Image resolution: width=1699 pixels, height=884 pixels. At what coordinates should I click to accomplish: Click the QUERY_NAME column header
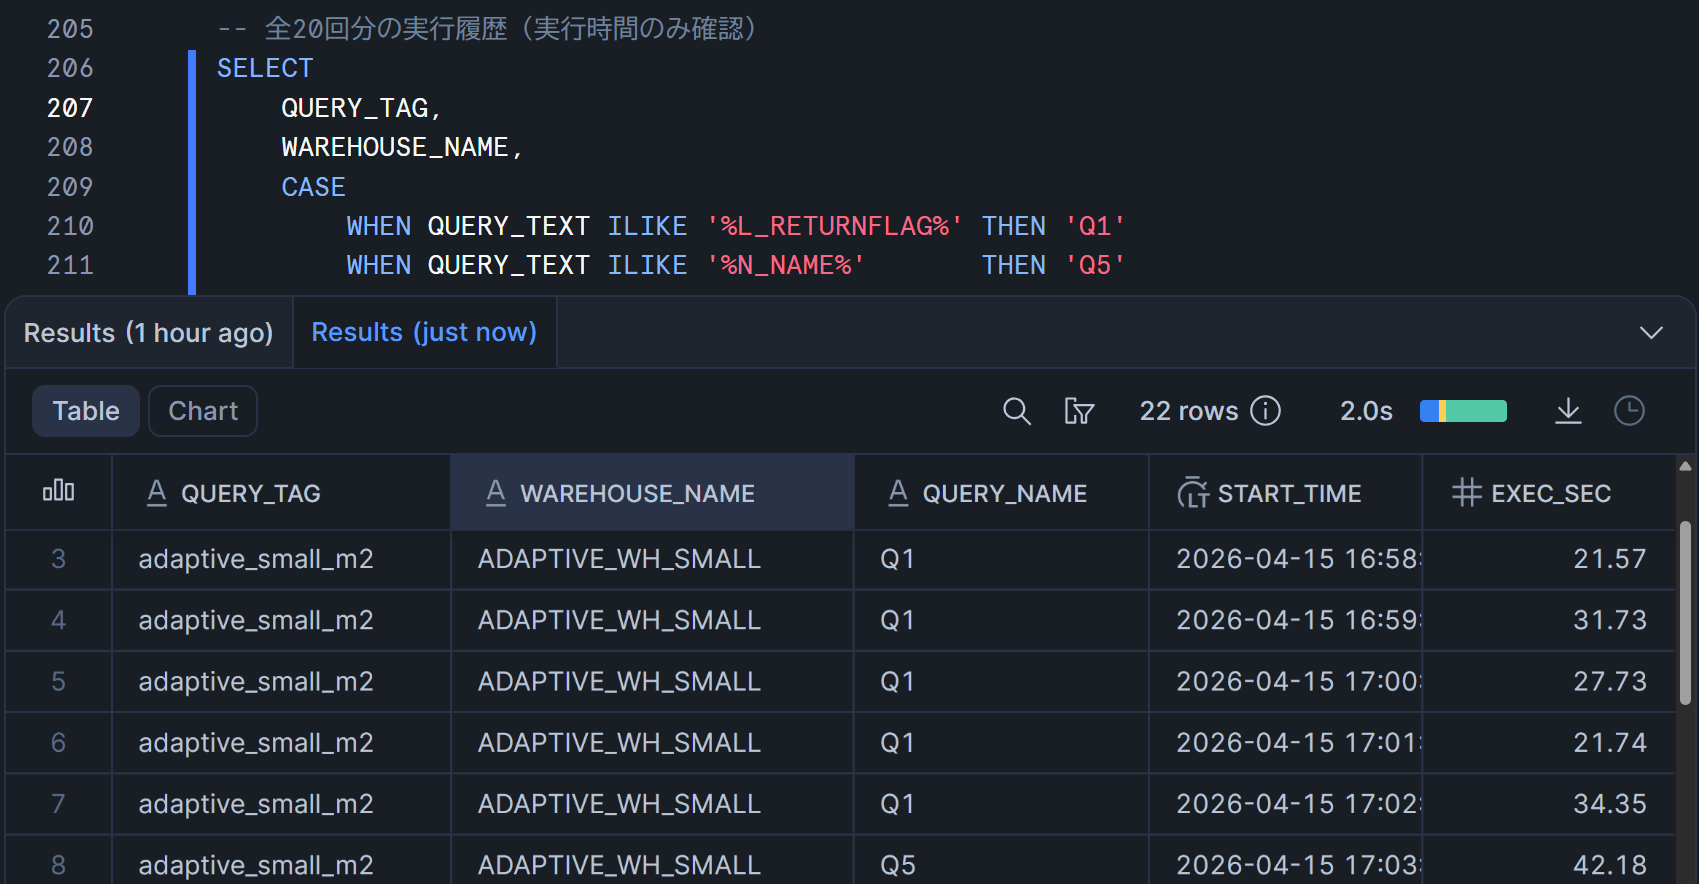click(x=1004, y=493)
